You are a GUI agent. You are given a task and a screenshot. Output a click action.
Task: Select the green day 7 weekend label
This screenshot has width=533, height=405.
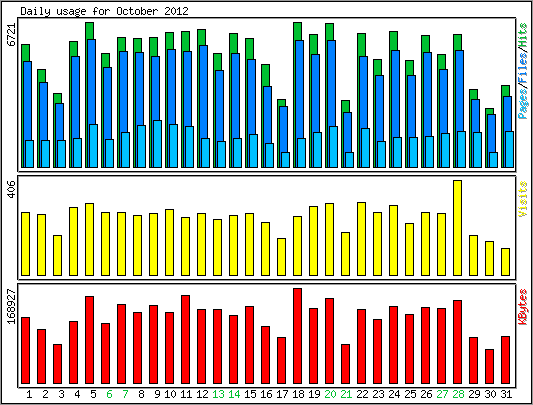[x=125, y=394]
